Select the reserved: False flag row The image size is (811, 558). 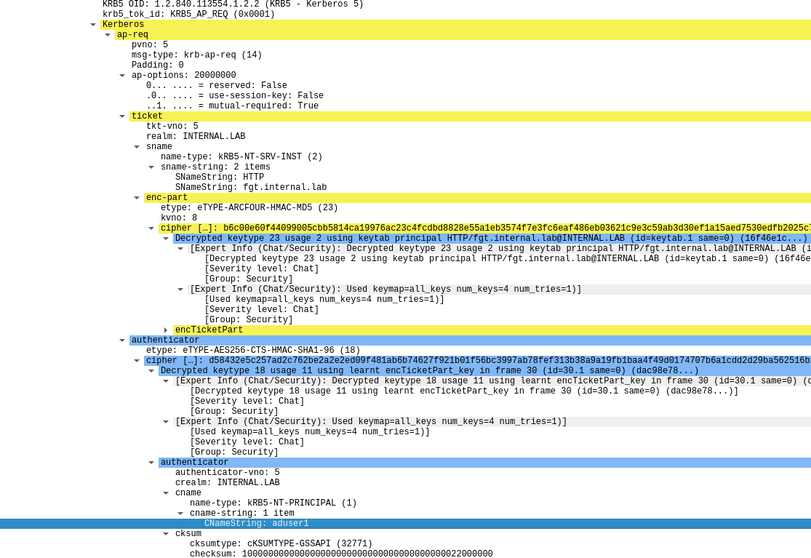[x=216, y=85]
